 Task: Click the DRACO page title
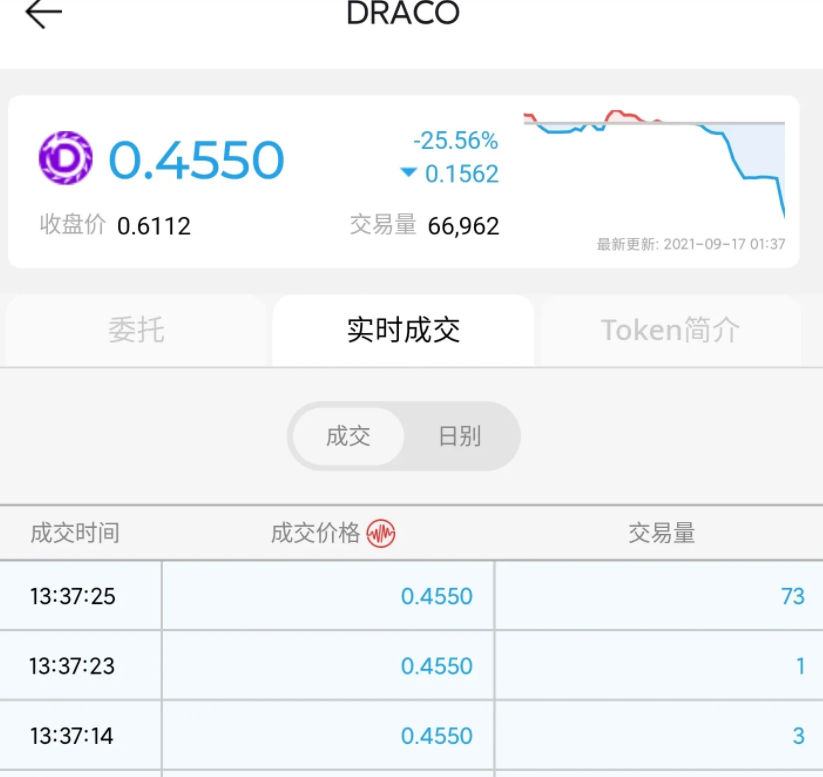pos(403,13)
